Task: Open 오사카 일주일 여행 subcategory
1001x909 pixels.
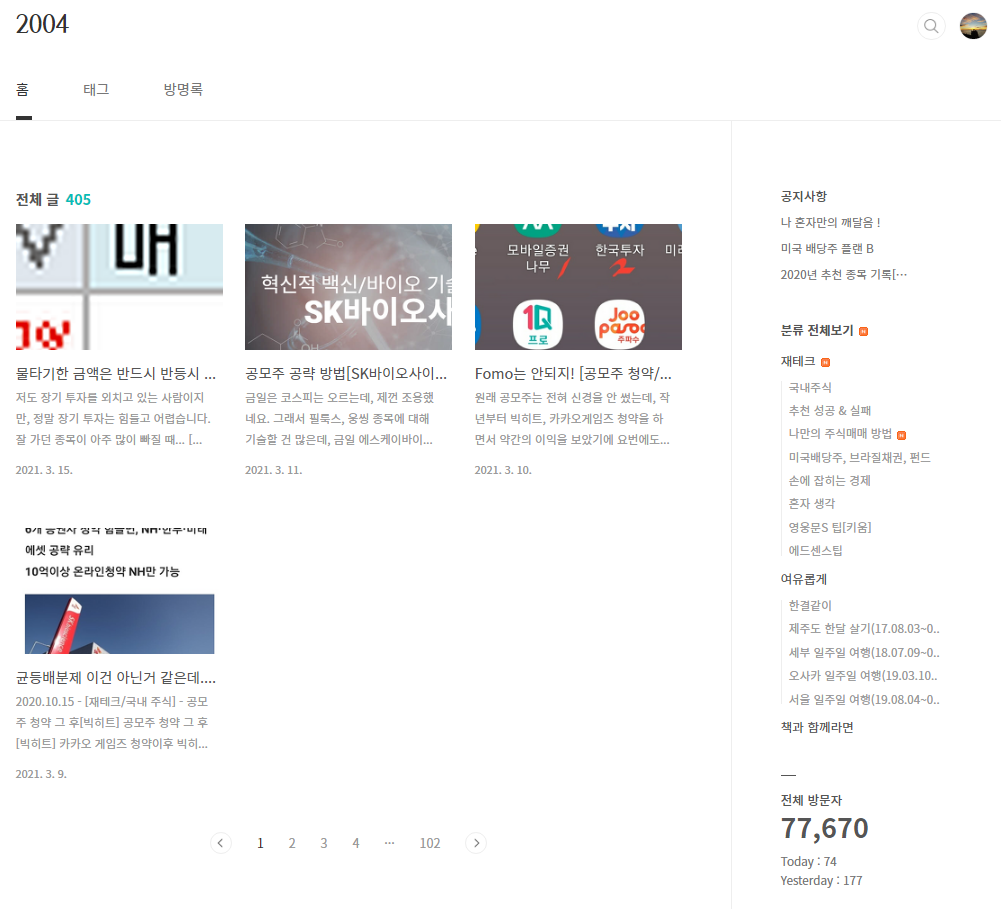Action: tap(863, 675)
